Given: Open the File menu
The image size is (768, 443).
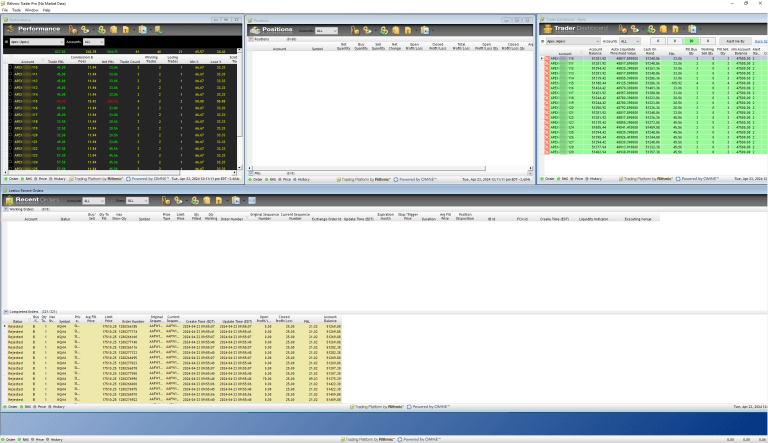Looking at the screenshot, I should click(5, 9).
